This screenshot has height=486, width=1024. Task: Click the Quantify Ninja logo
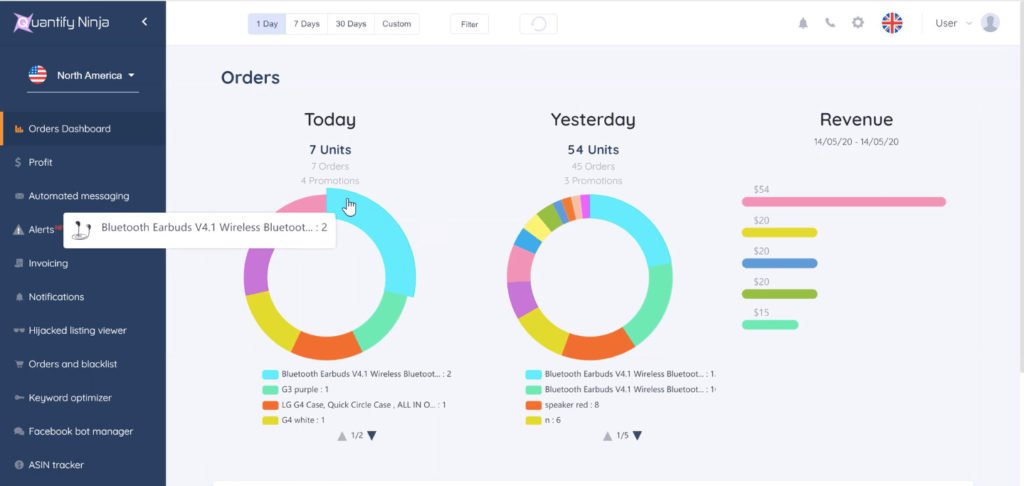[x=61, y=23]
